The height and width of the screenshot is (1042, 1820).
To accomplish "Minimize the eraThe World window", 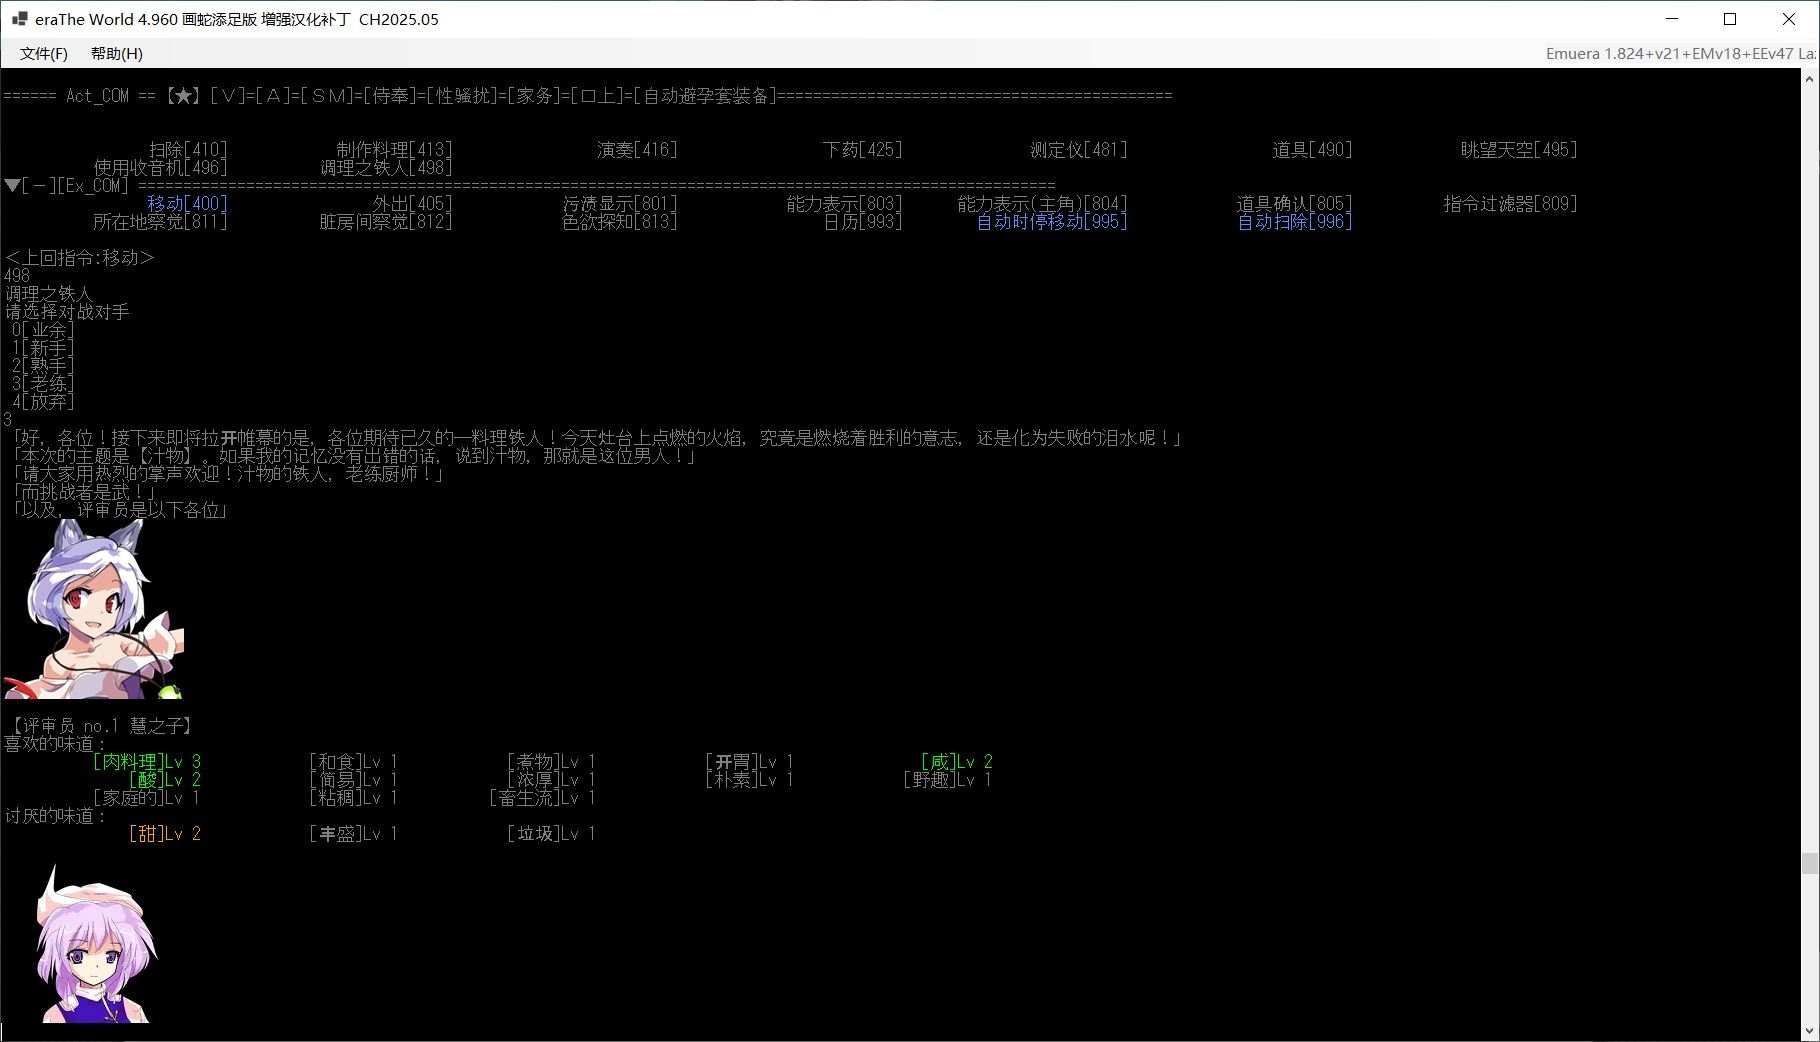I will (x=1672, y=19).
